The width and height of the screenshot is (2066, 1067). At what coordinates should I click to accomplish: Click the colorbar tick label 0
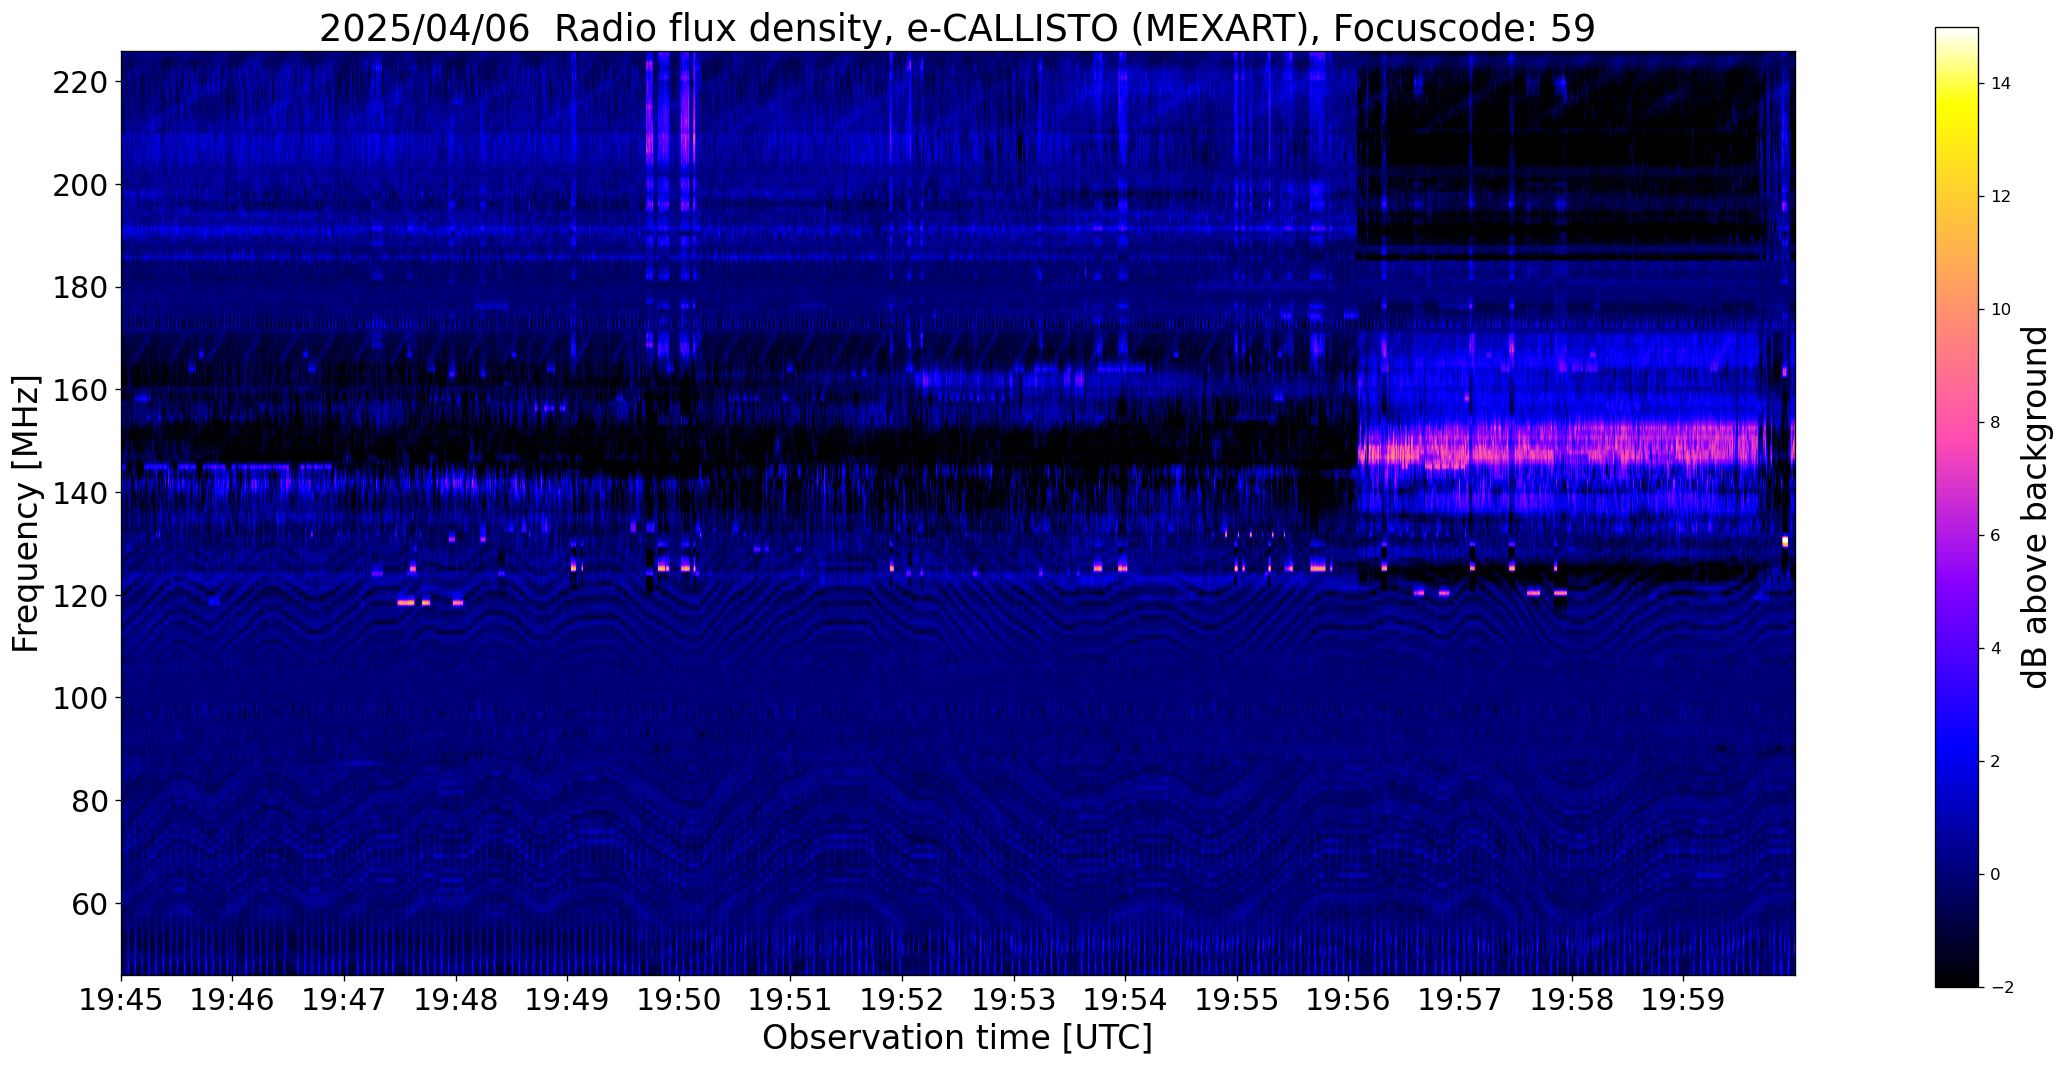1996,875
